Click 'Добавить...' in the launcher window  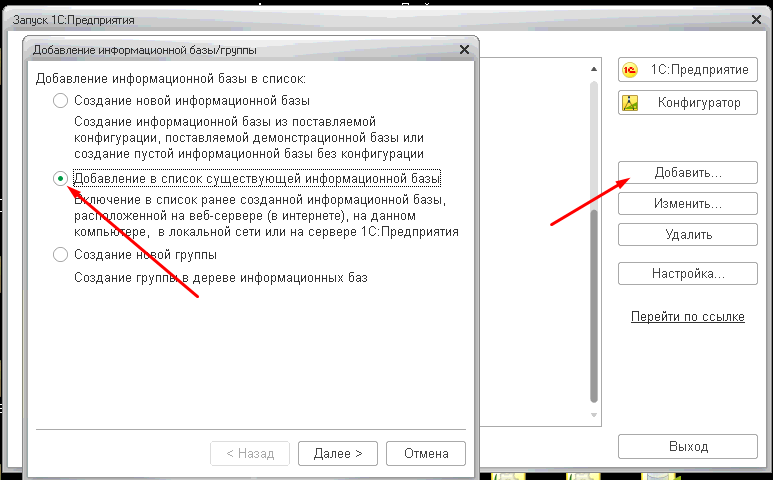[688, 172]
